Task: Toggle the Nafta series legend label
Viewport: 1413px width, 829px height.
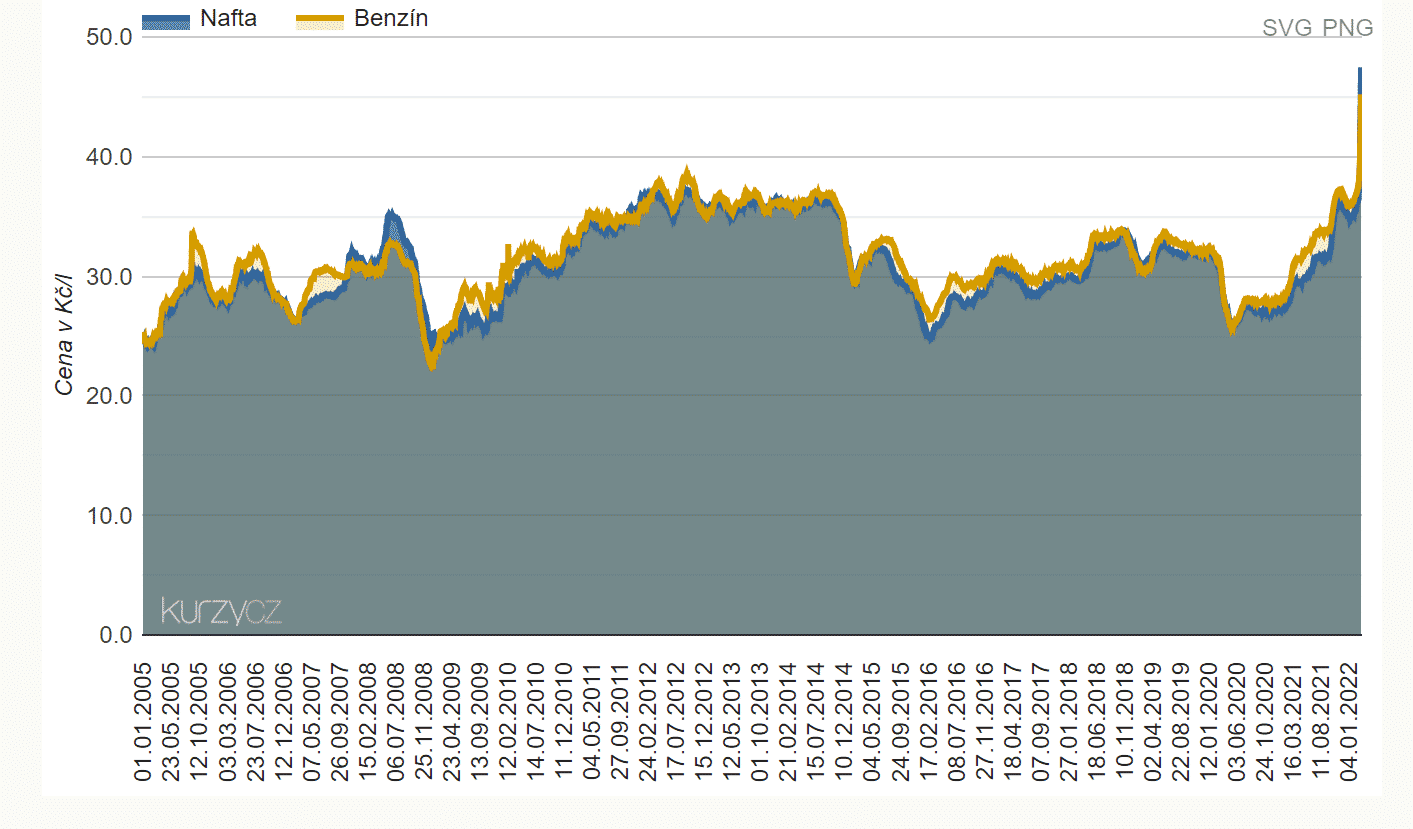Action: 228,19
